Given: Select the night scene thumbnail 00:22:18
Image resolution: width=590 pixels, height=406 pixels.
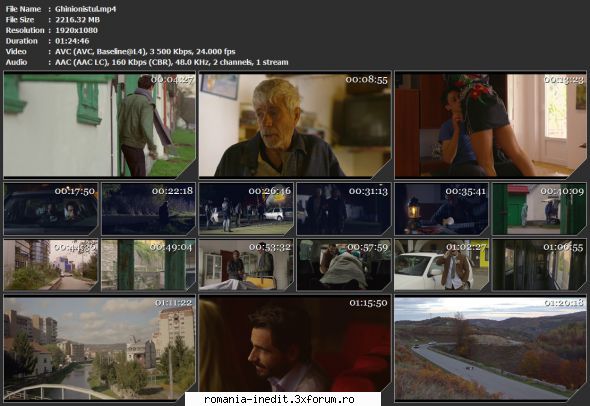Looking at the screenshot, I should (x=149, y=209).
